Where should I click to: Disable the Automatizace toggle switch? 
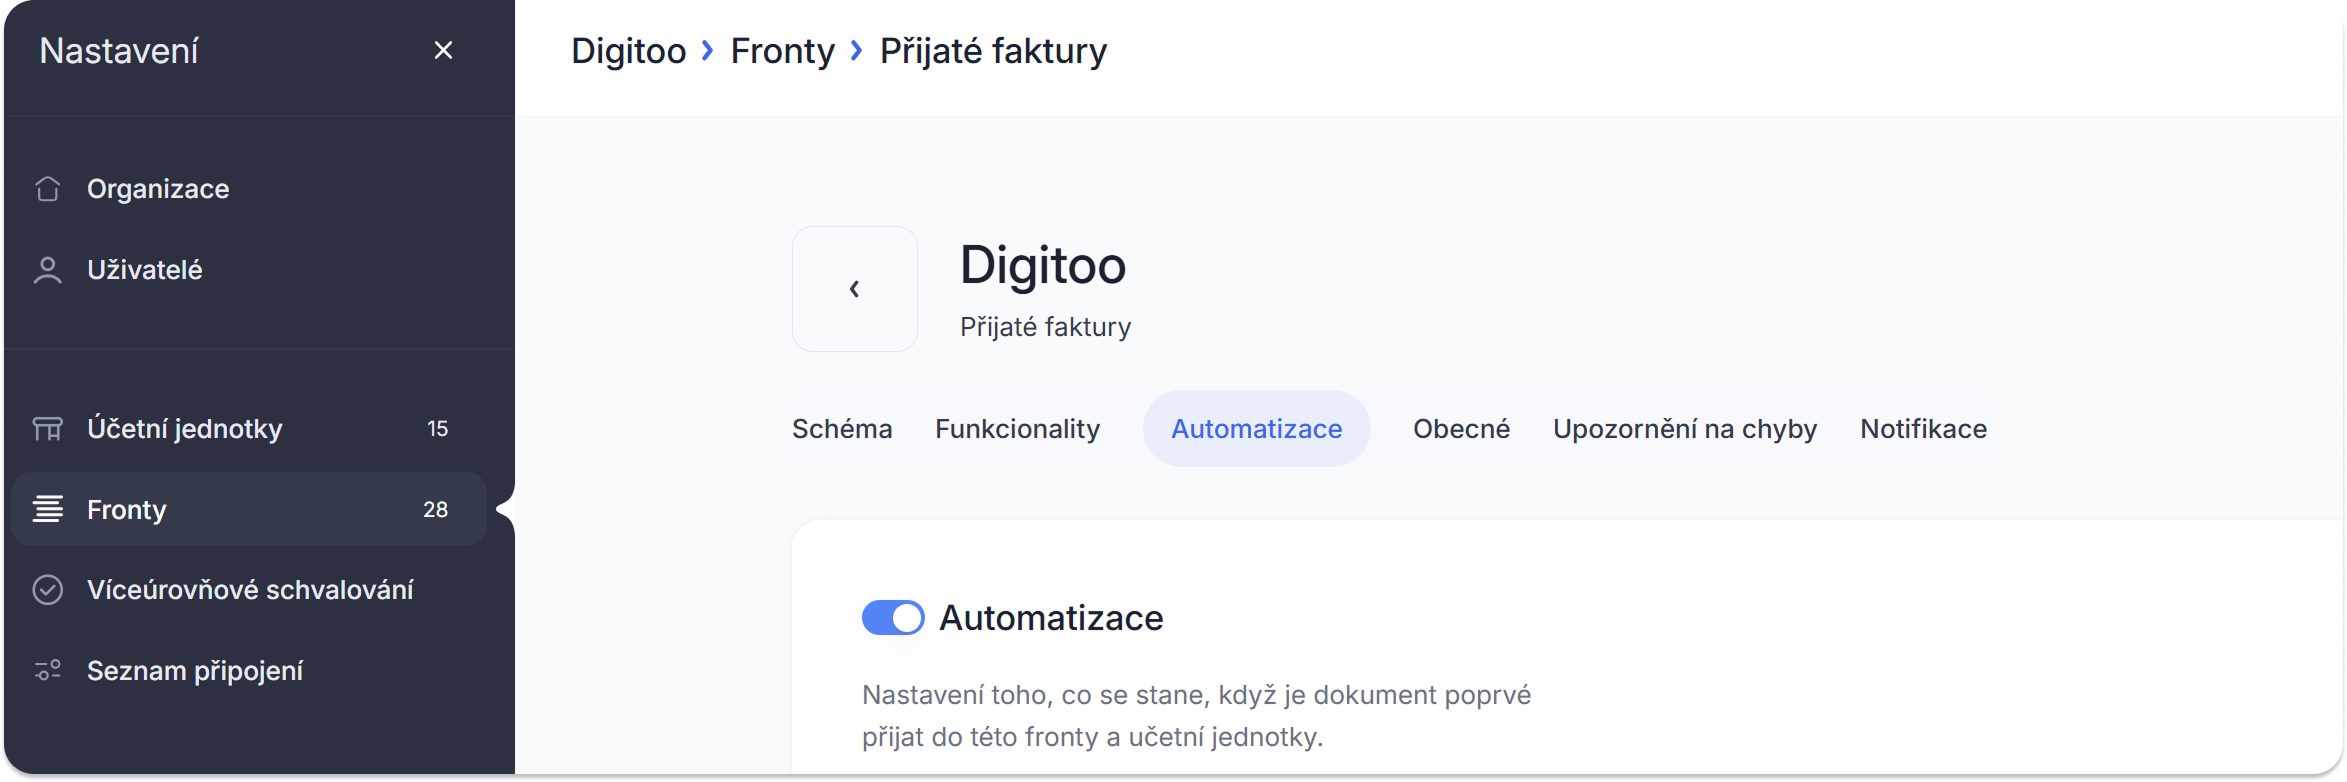(893, 618)
